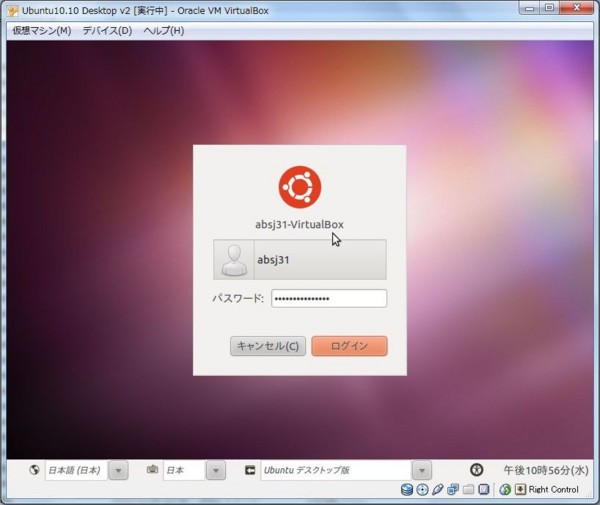The width and height of the screenshot is (600, 505).
Task: Click the keyboard layout icon
Action: (x=153, y=469)
